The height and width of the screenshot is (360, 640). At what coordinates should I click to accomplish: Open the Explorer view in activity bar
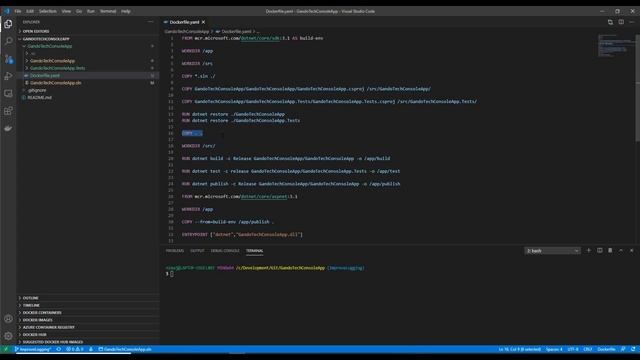click(8, 24)
